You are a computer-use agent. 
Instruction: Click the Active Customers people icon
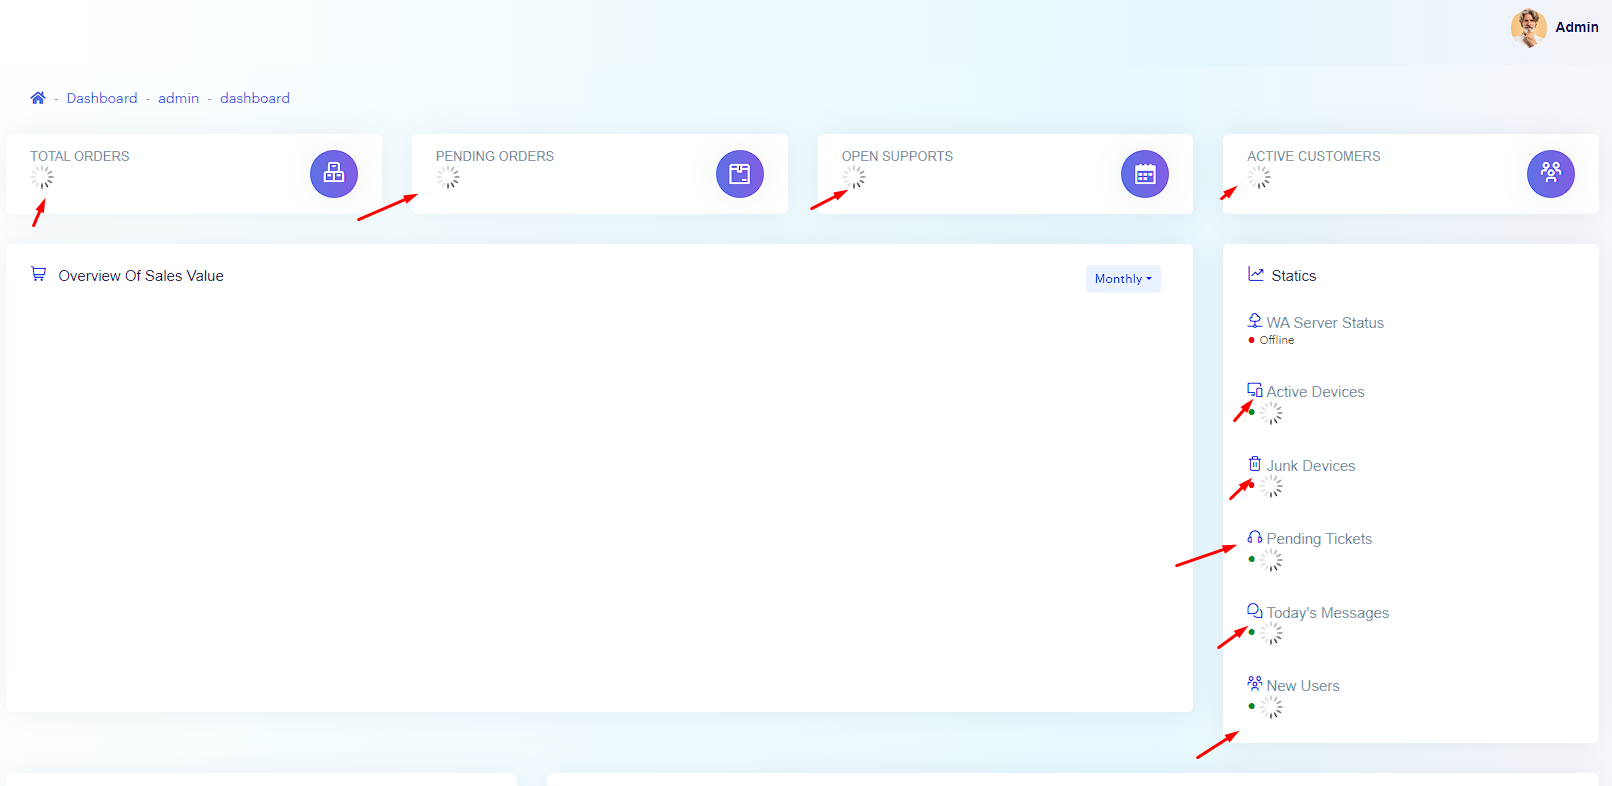coord(1550,174)
